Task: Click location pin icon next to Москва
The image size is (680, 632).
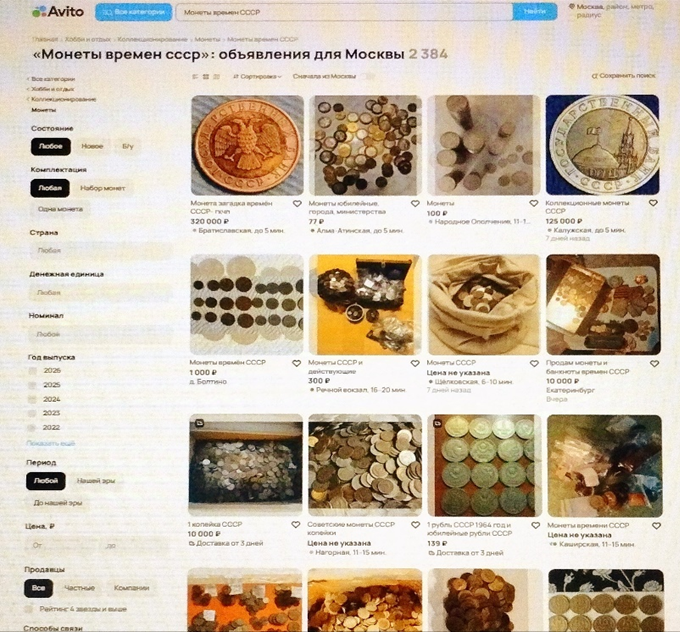Action: click(572, 7)
